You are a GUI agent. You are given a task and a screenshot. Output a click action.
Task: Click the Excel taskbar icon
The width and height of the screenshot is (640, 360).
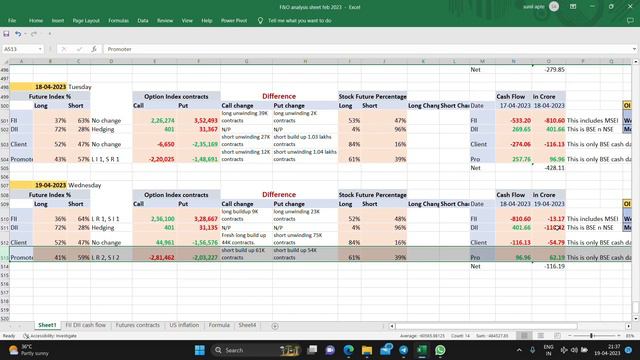coord(422,350)
